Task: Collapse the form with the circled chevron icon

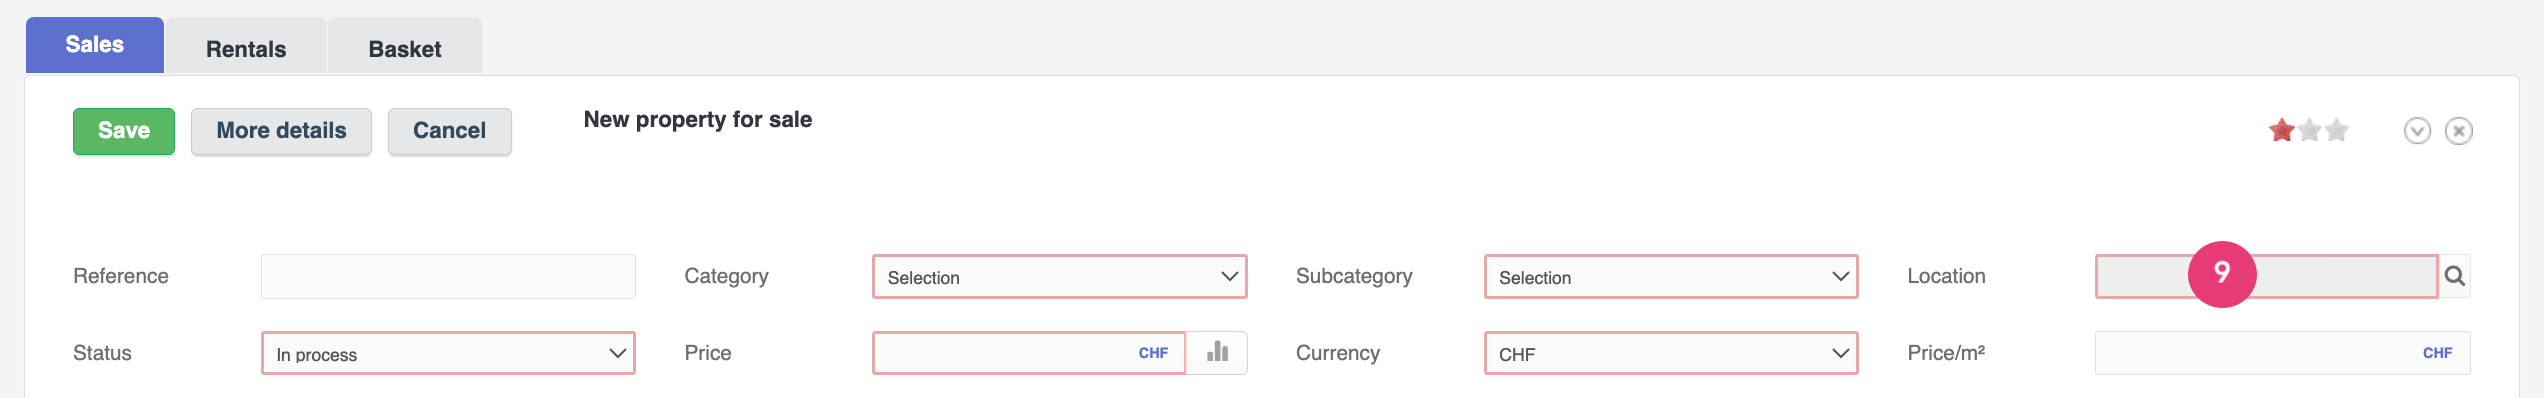Action: 2417,131
